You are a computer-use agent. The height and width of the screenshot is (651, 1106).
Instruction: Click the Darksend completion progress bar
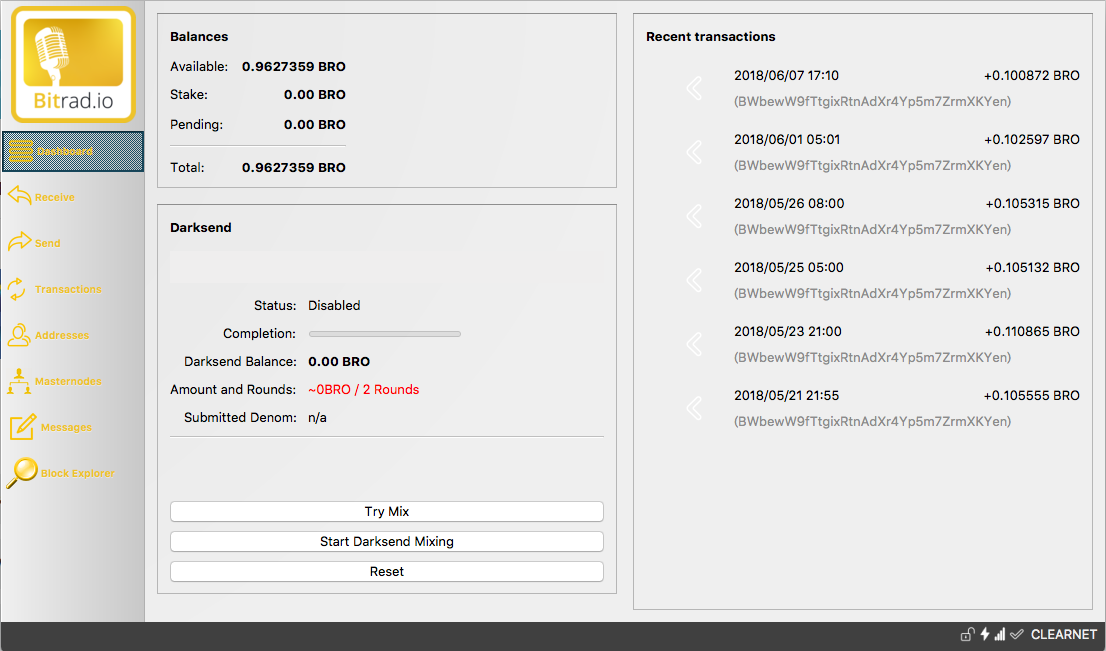click(384, 334)
